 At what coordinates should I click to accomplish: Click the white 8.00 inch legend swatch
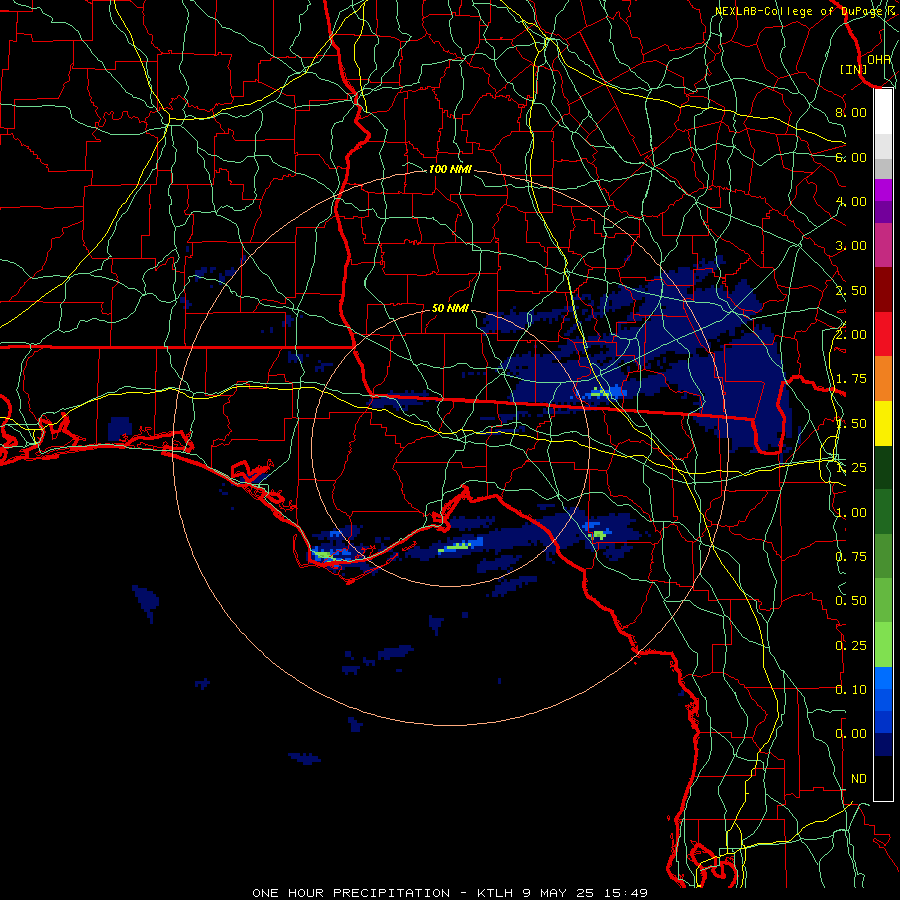[x=883, y=112]
